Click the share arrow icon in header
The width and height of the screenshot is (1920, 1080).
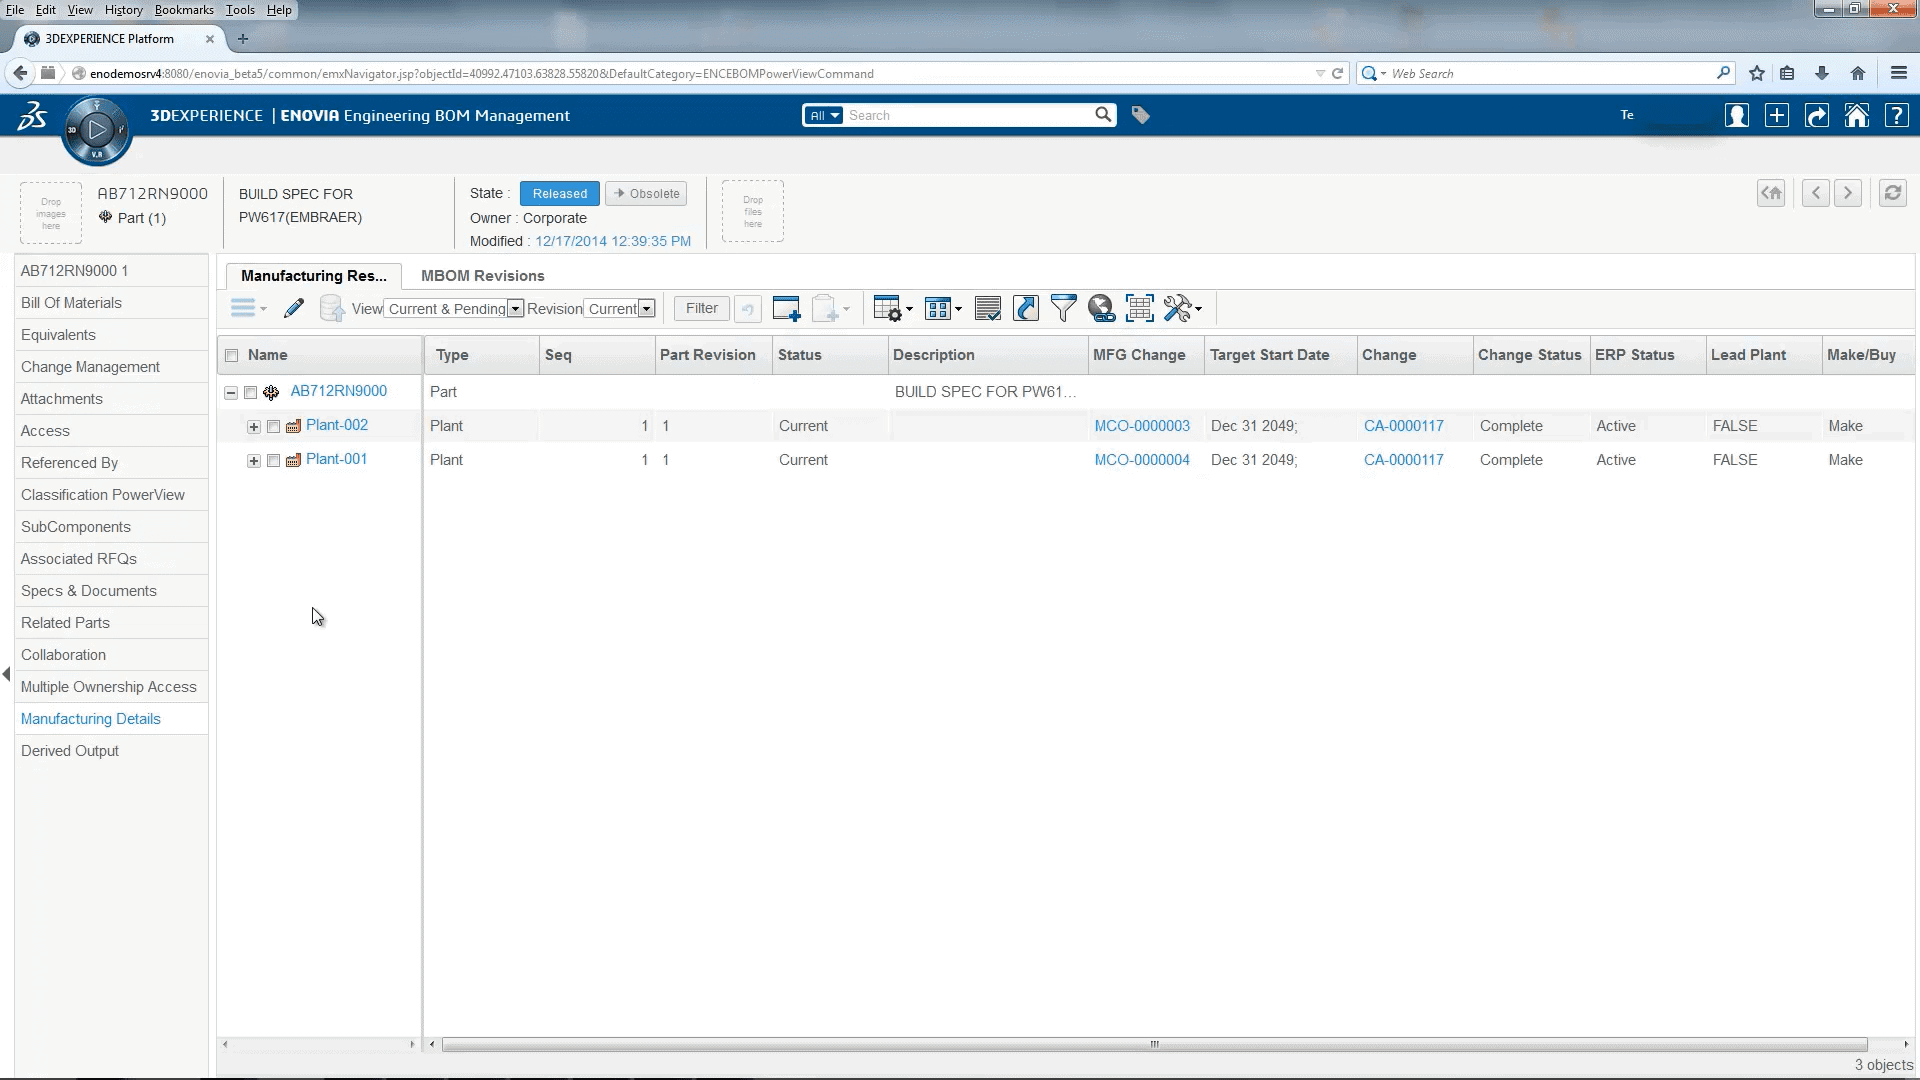coord(1817,116)
